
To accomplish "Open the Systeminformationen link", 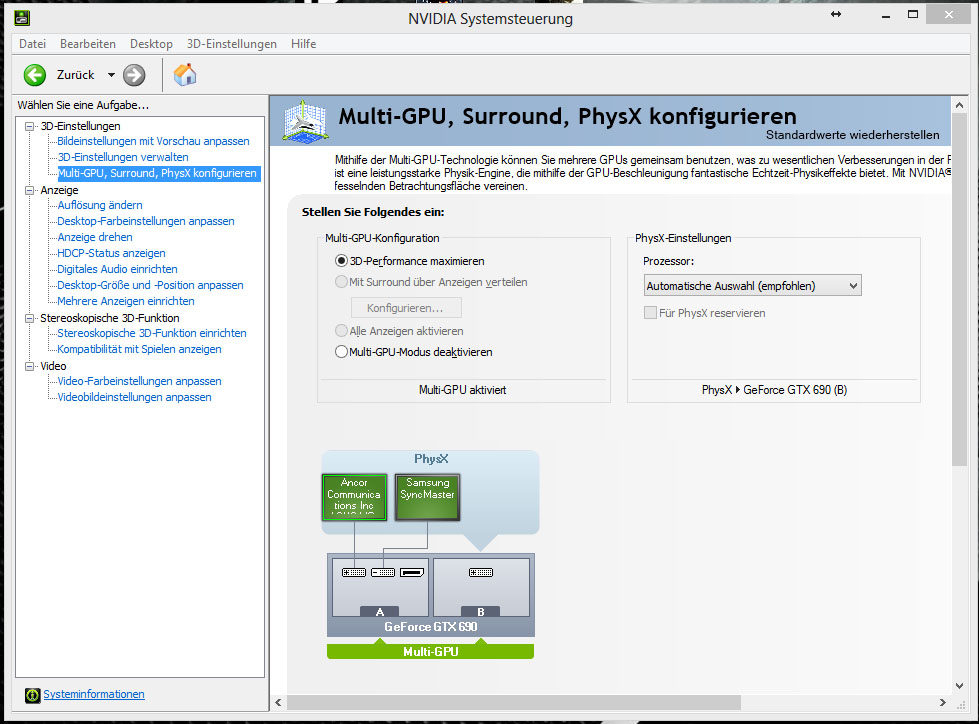I will (x=94, y=694).
